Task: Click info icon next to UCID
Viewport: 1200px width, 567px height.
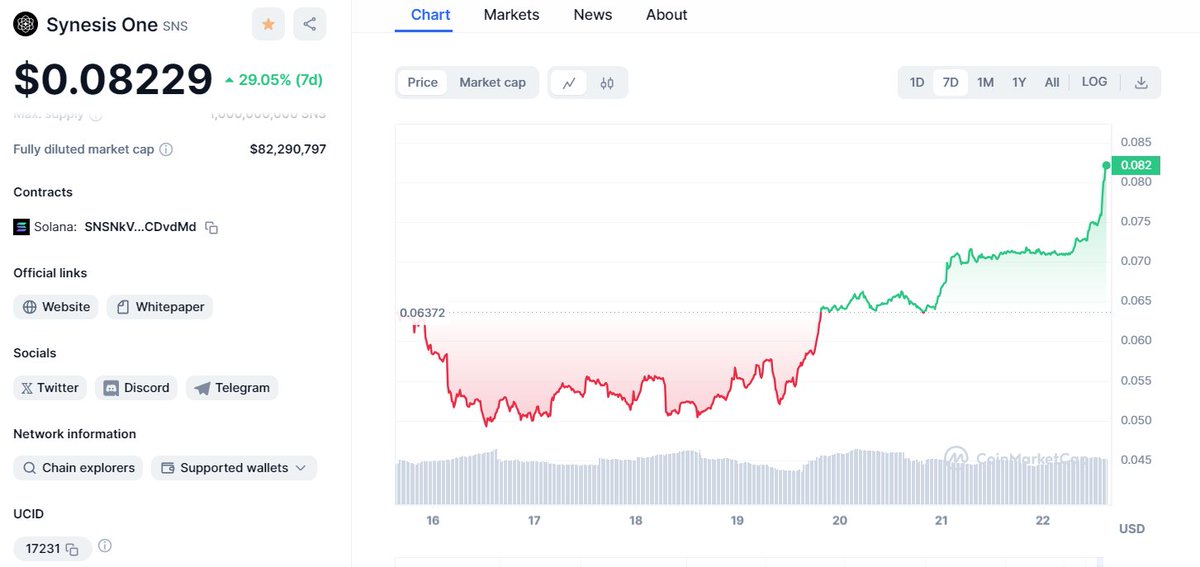Action: (105, 546)
